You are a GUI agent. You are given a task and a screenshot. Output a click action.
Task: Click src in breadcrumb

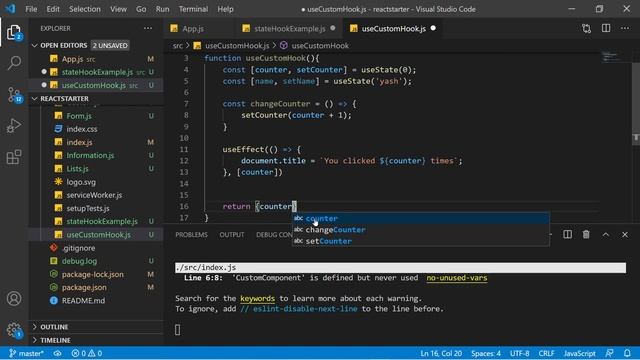(178, 46)
